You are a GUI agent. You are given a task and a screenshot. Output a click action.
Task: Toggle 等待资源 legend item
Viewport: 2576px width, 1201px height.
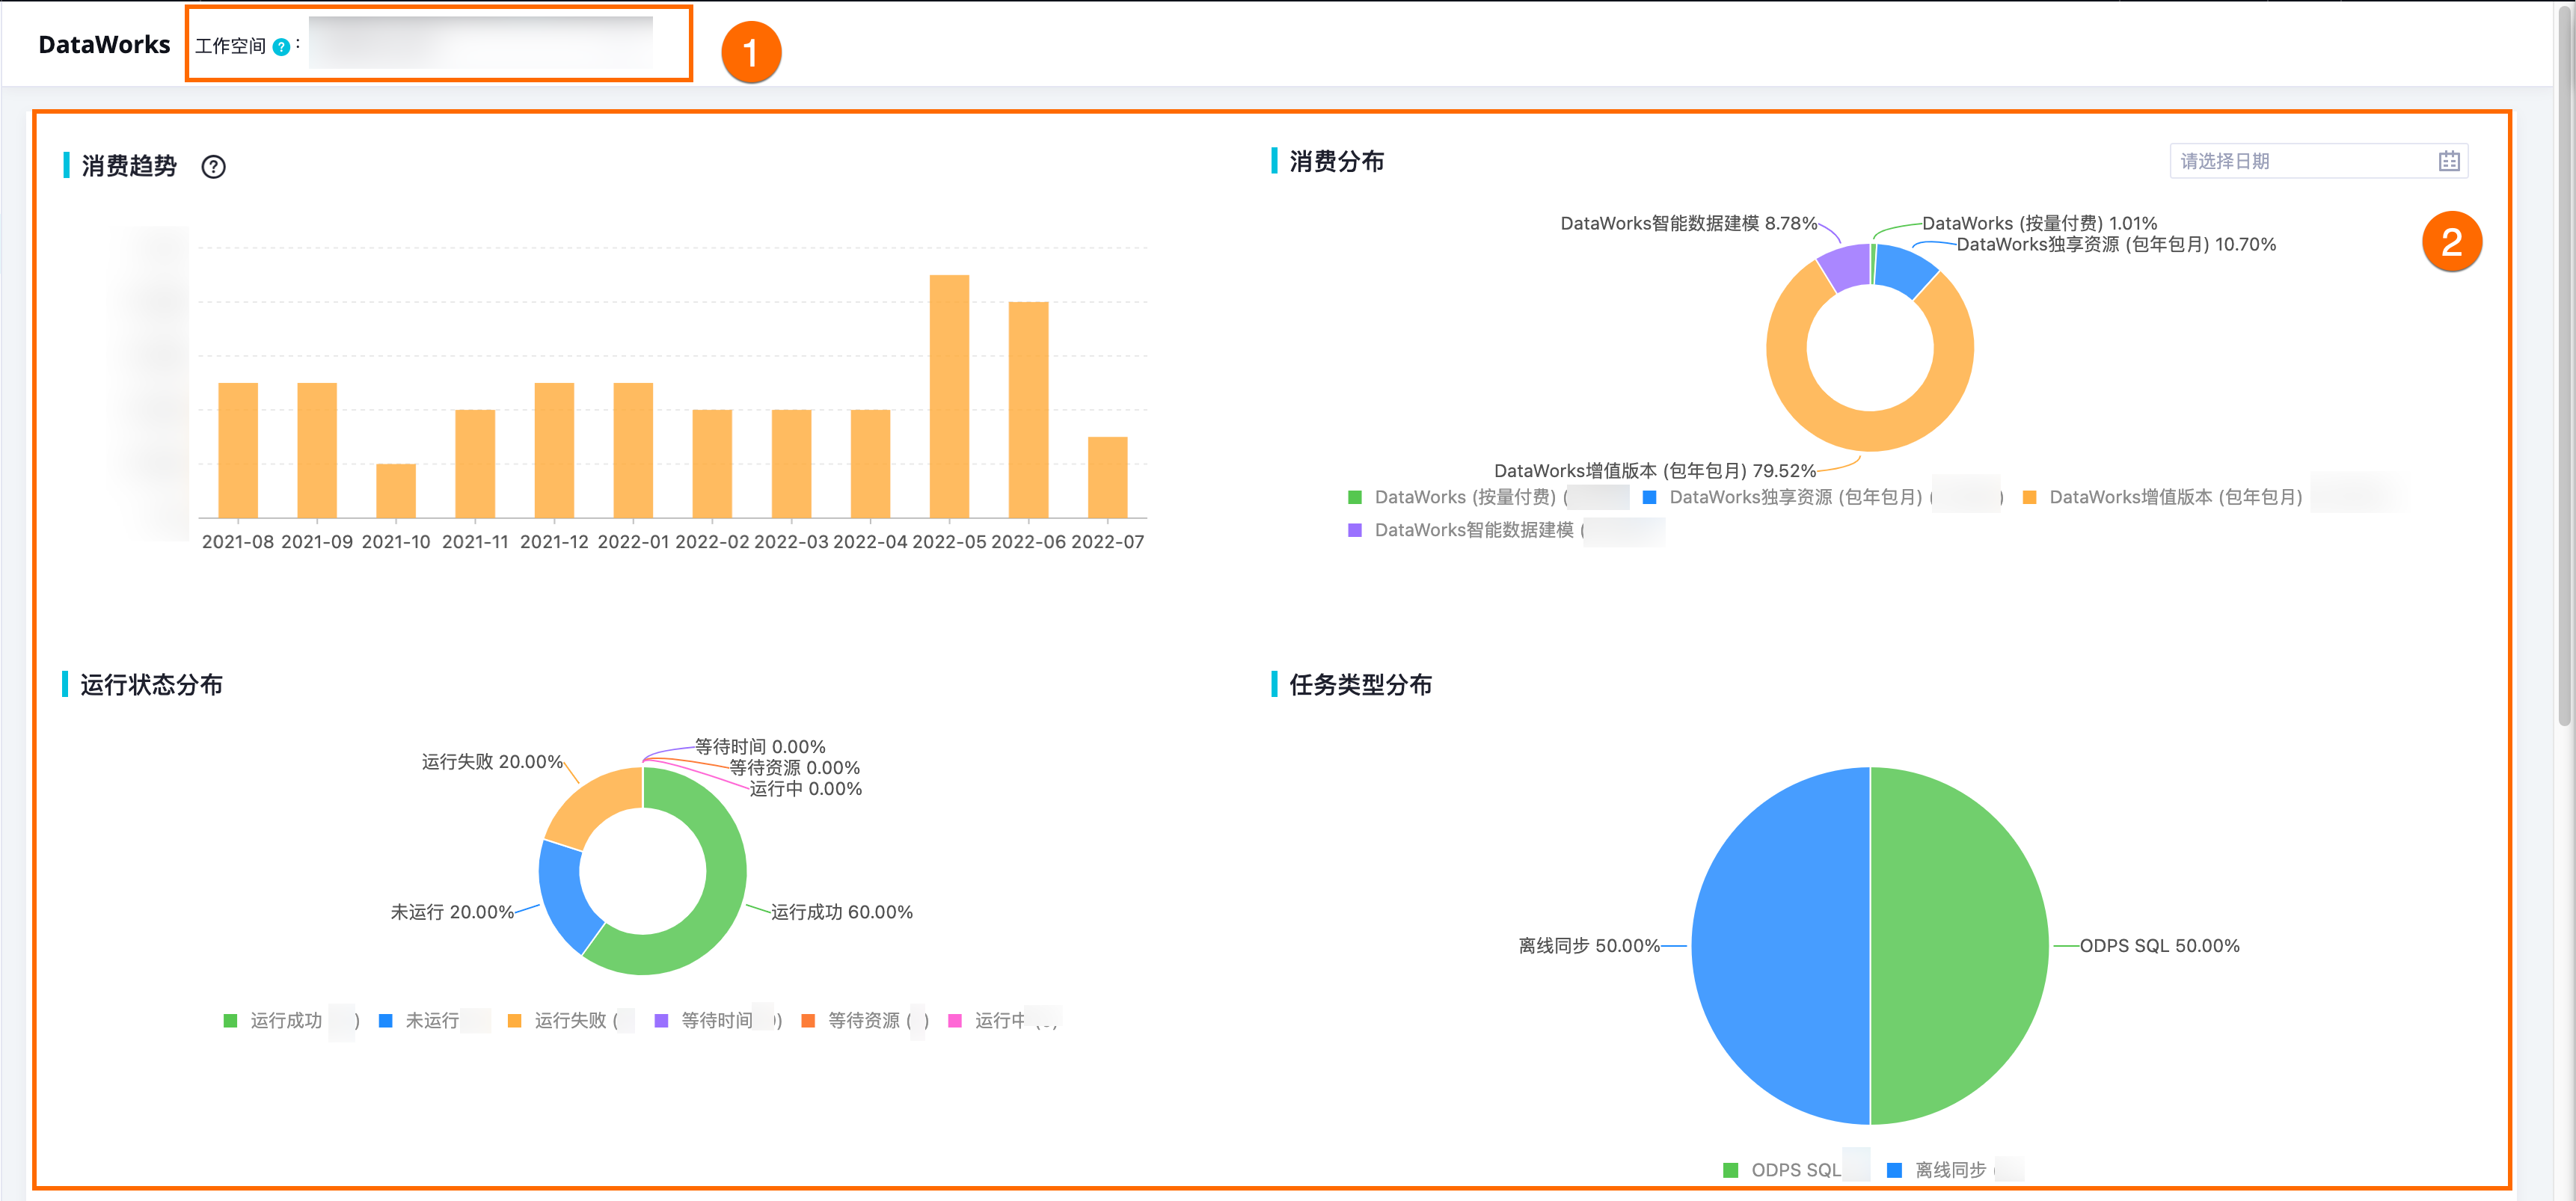[x=865, y=1020]
